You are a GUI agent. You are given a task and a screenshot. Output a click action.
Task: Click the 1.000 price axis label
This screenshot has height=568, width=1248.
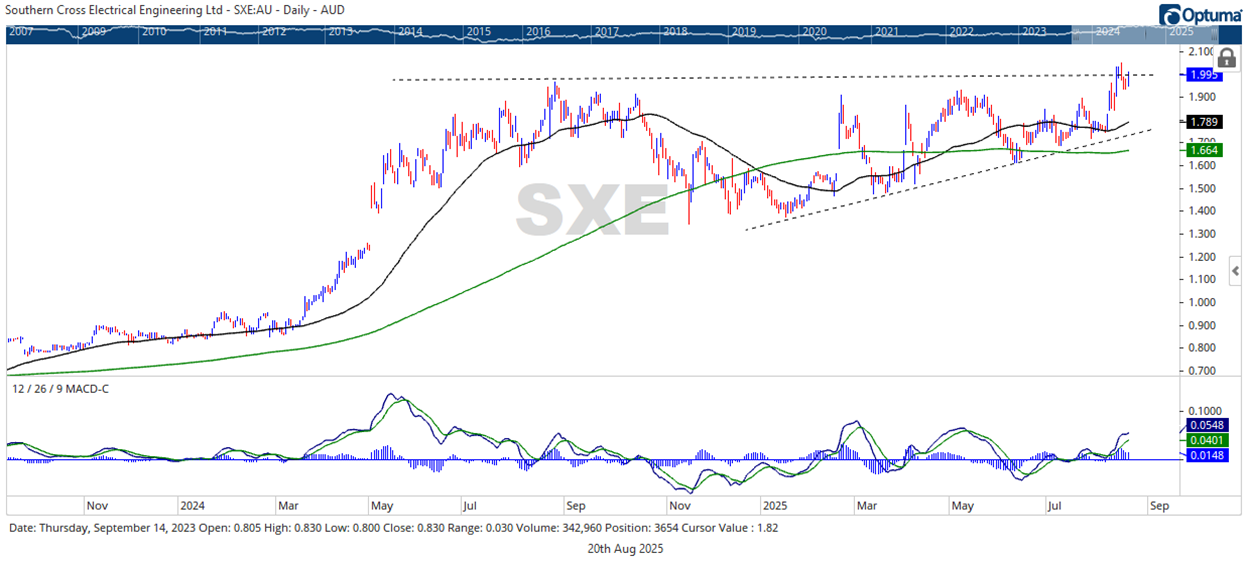click(1203, 303)
